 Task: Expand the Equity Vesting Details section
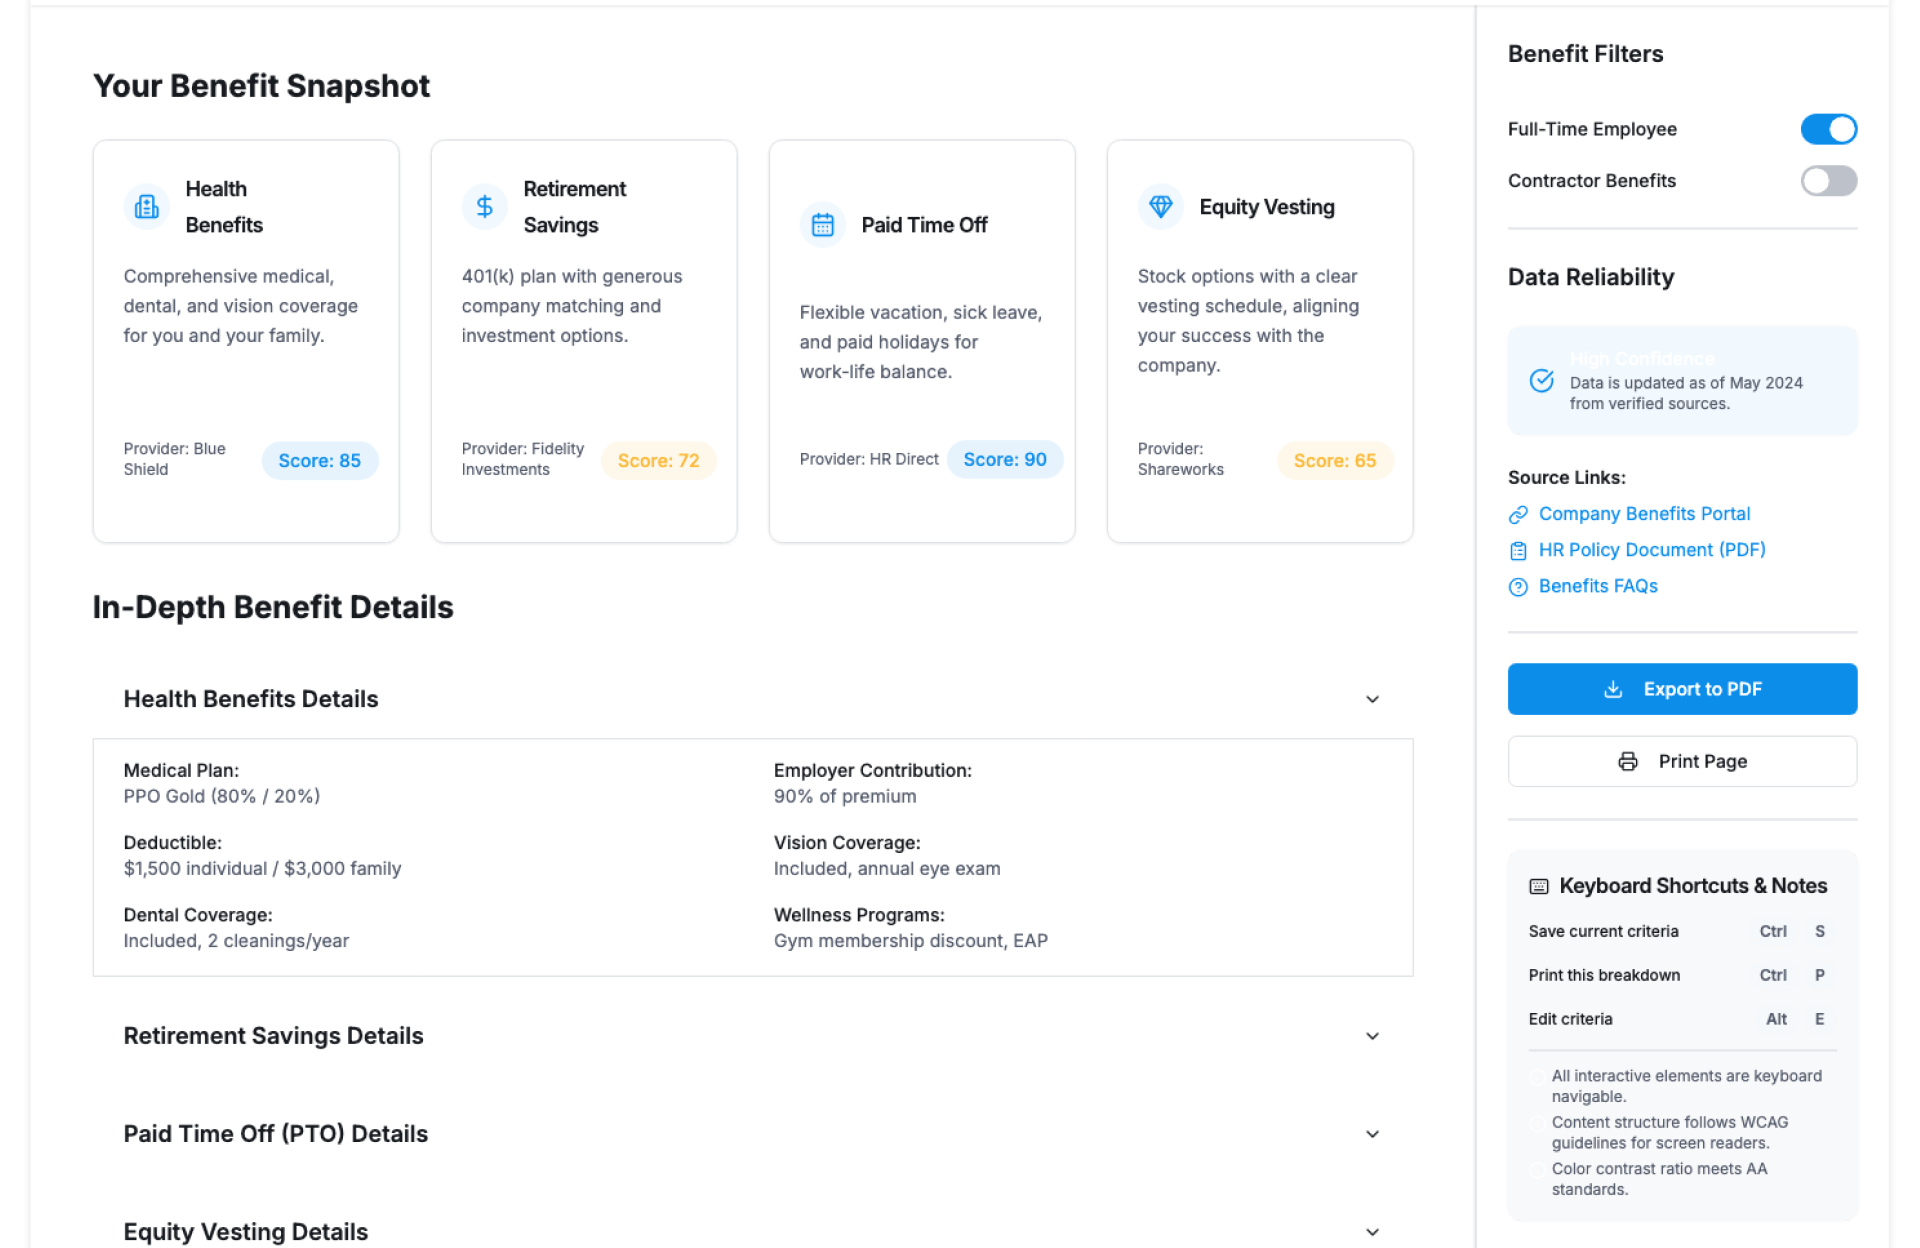tap(1371, 1232)
